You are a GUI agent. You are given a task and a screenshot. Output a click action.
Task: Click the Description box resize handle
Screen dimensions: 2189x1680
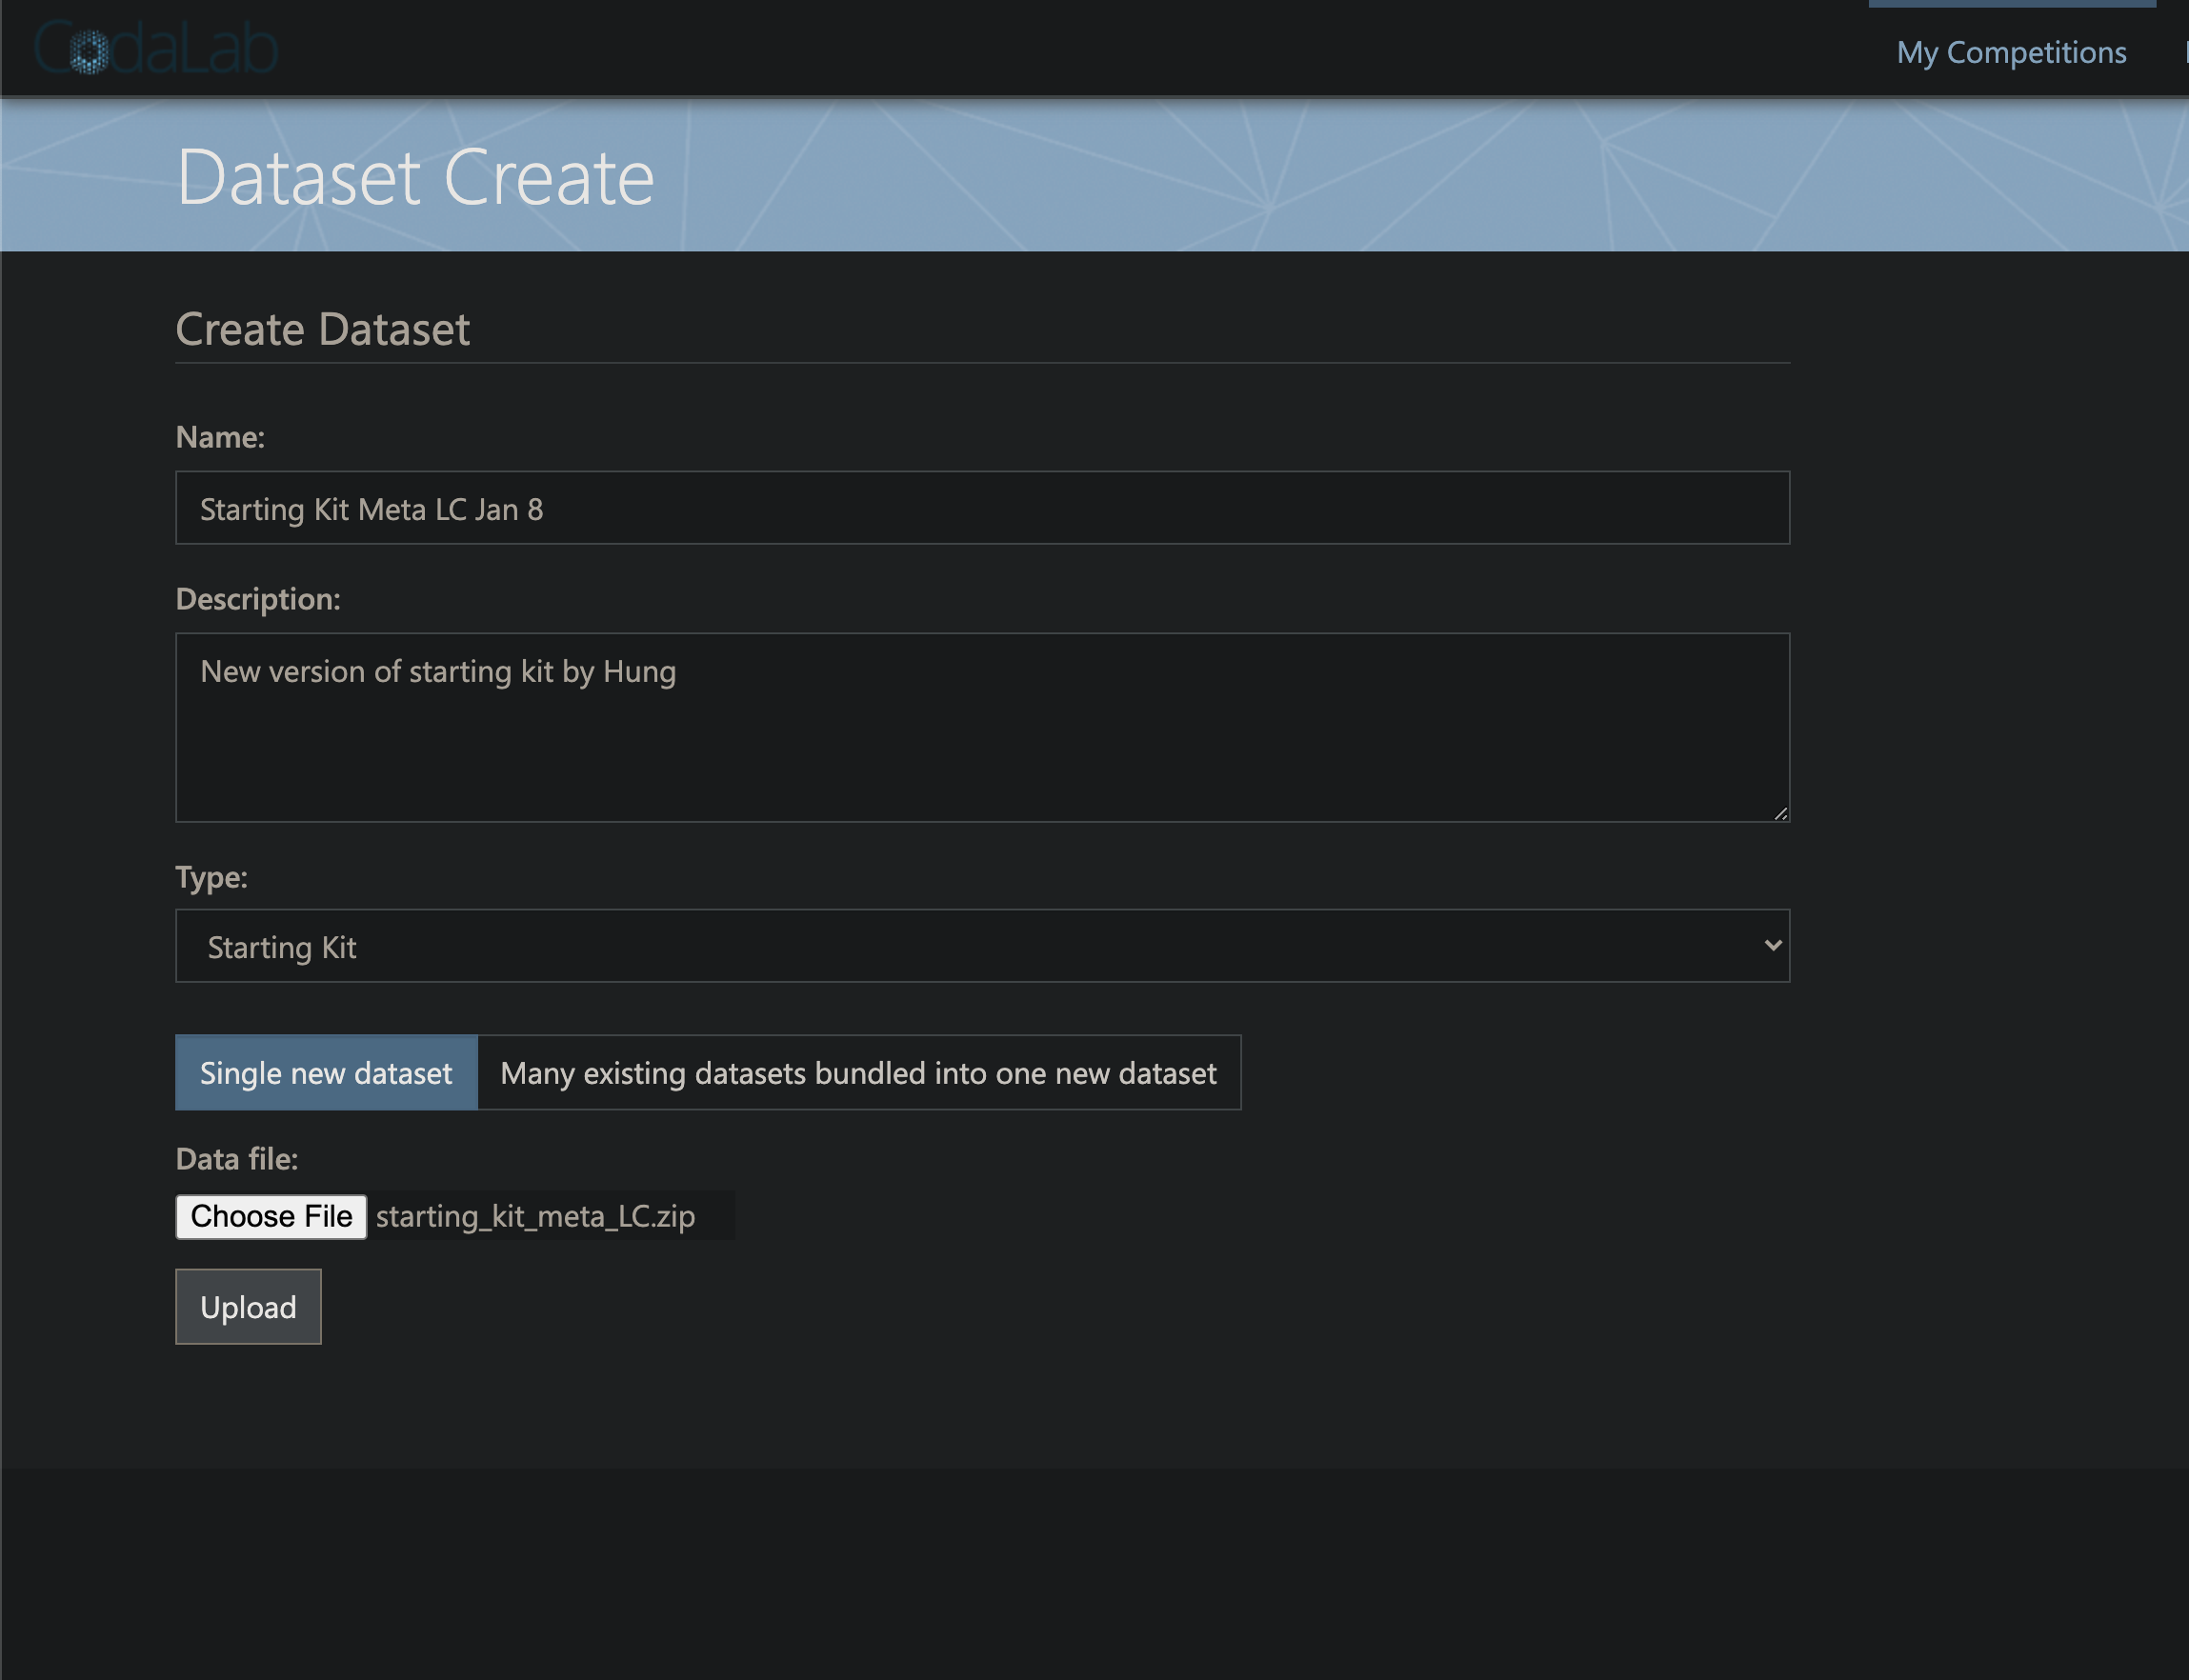pyautogui.click(x=1783, y=813)
